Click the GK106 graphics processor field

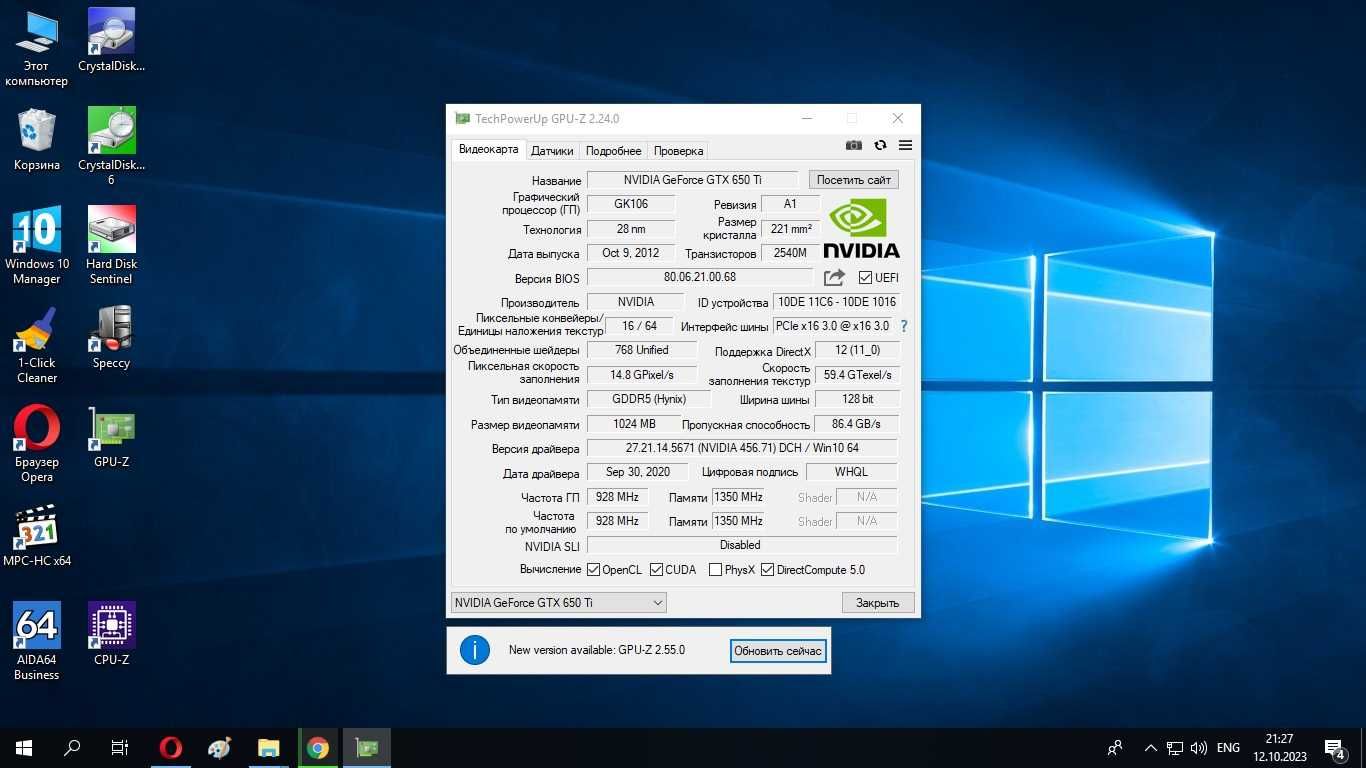(x=631, y=204)
